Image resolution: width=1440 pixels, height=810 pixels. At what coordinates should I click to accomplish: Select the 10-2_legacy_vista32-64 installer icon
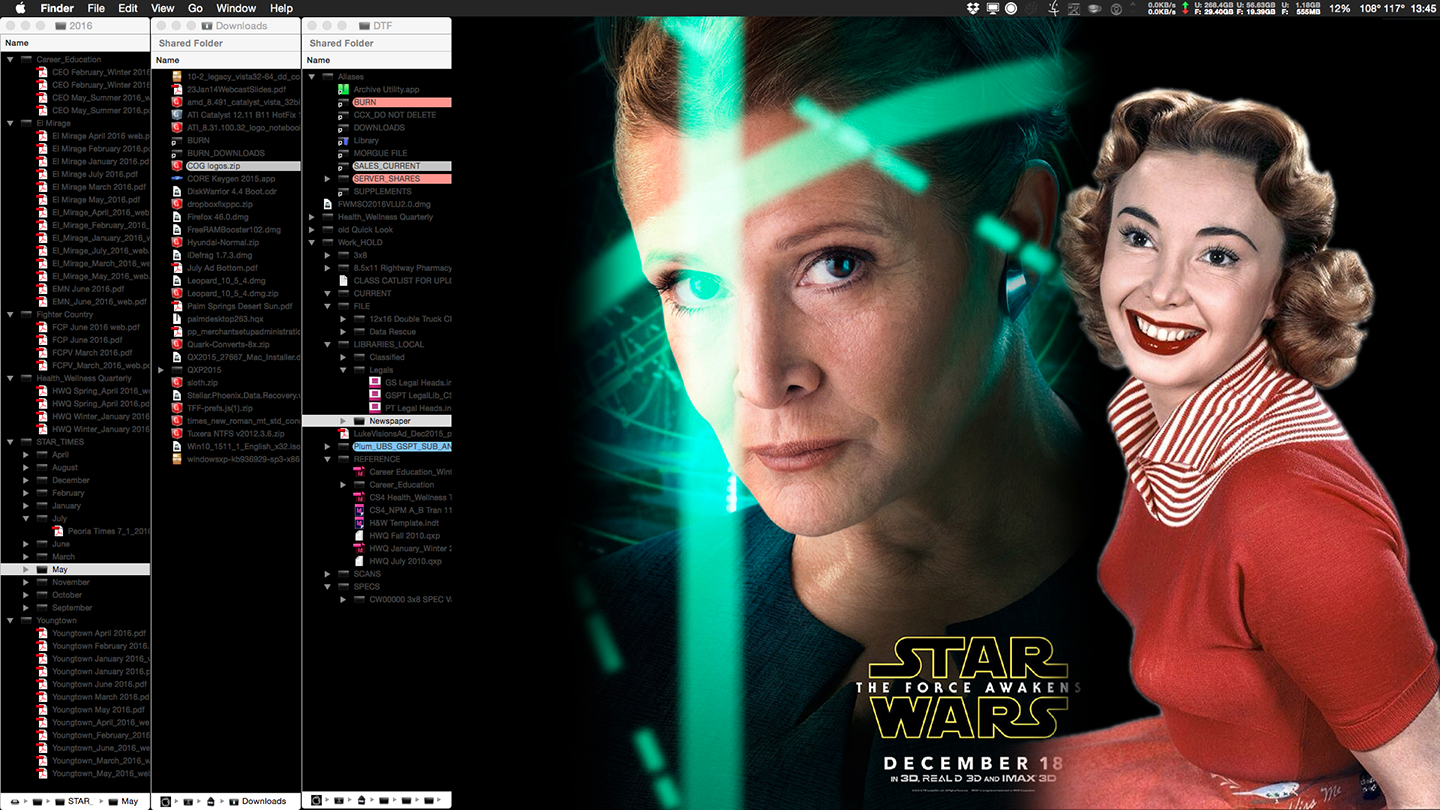click(x=177, y=76)
